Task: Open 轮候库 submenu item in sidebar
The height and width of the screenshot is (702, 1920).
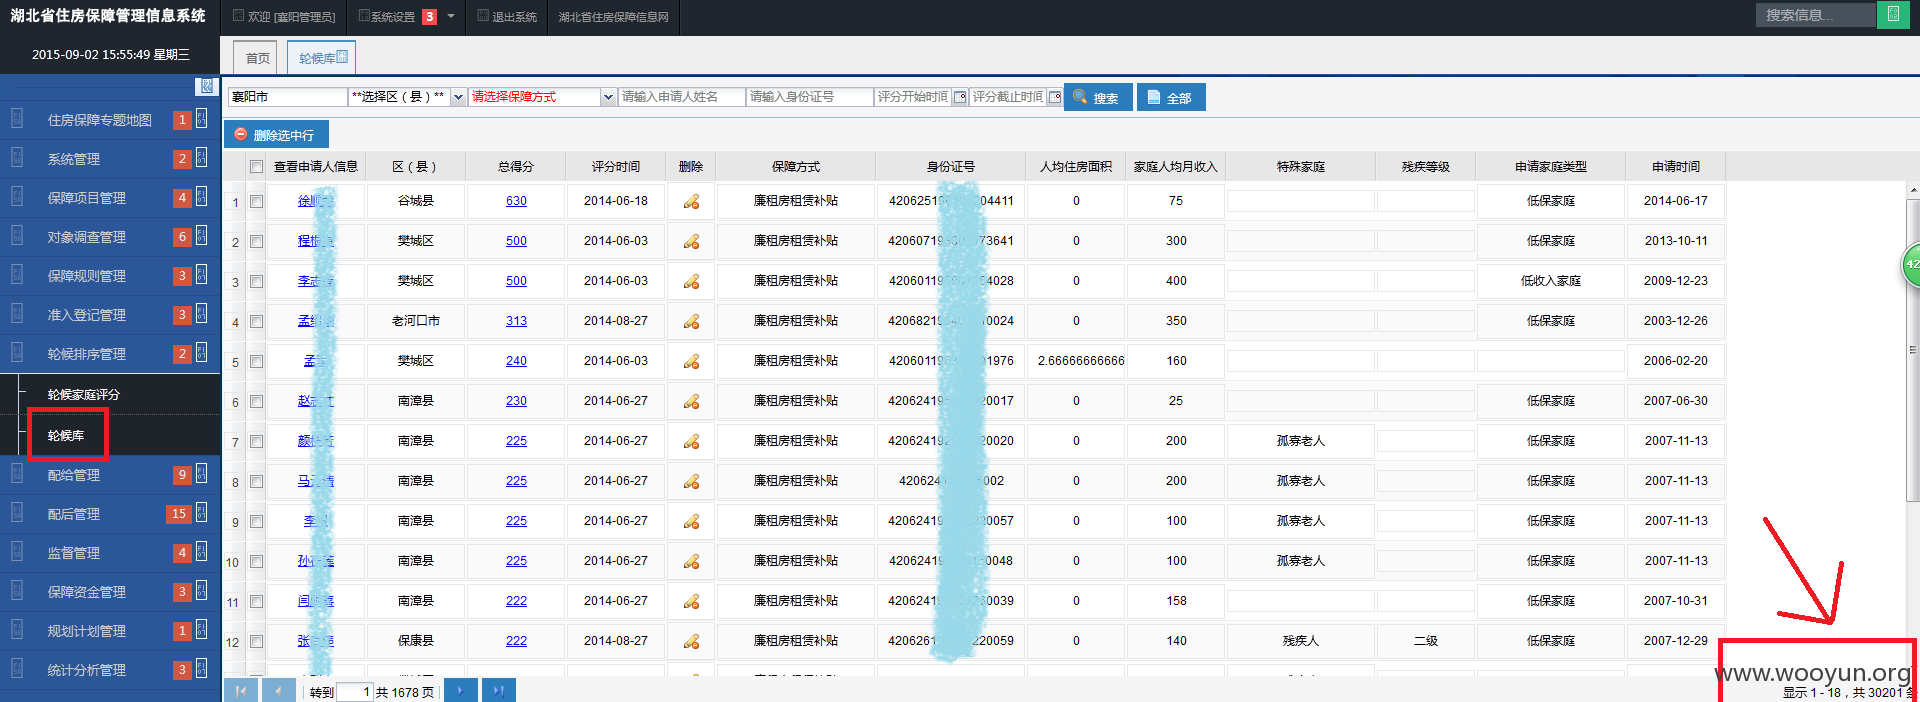Action: (66, 436)
